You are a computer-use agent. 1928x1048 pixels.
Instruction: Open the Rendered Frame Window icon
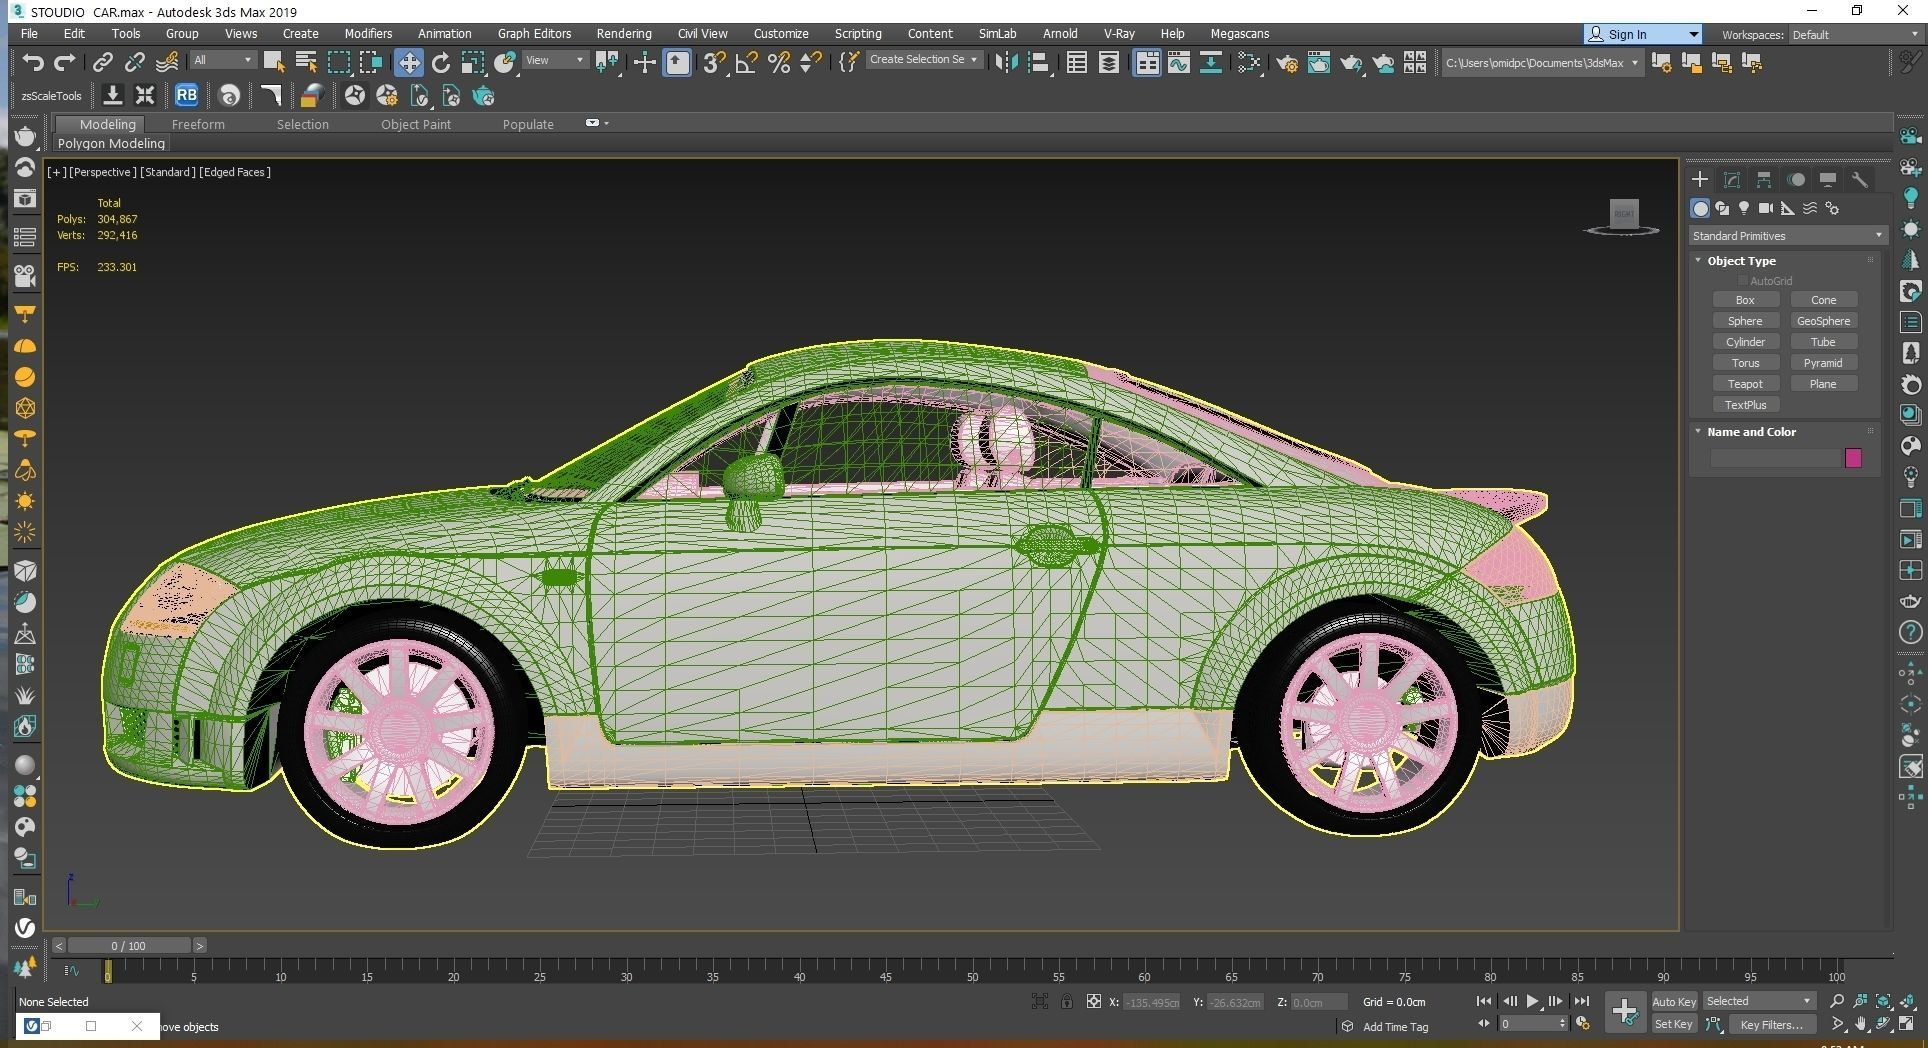[1319, 62]
